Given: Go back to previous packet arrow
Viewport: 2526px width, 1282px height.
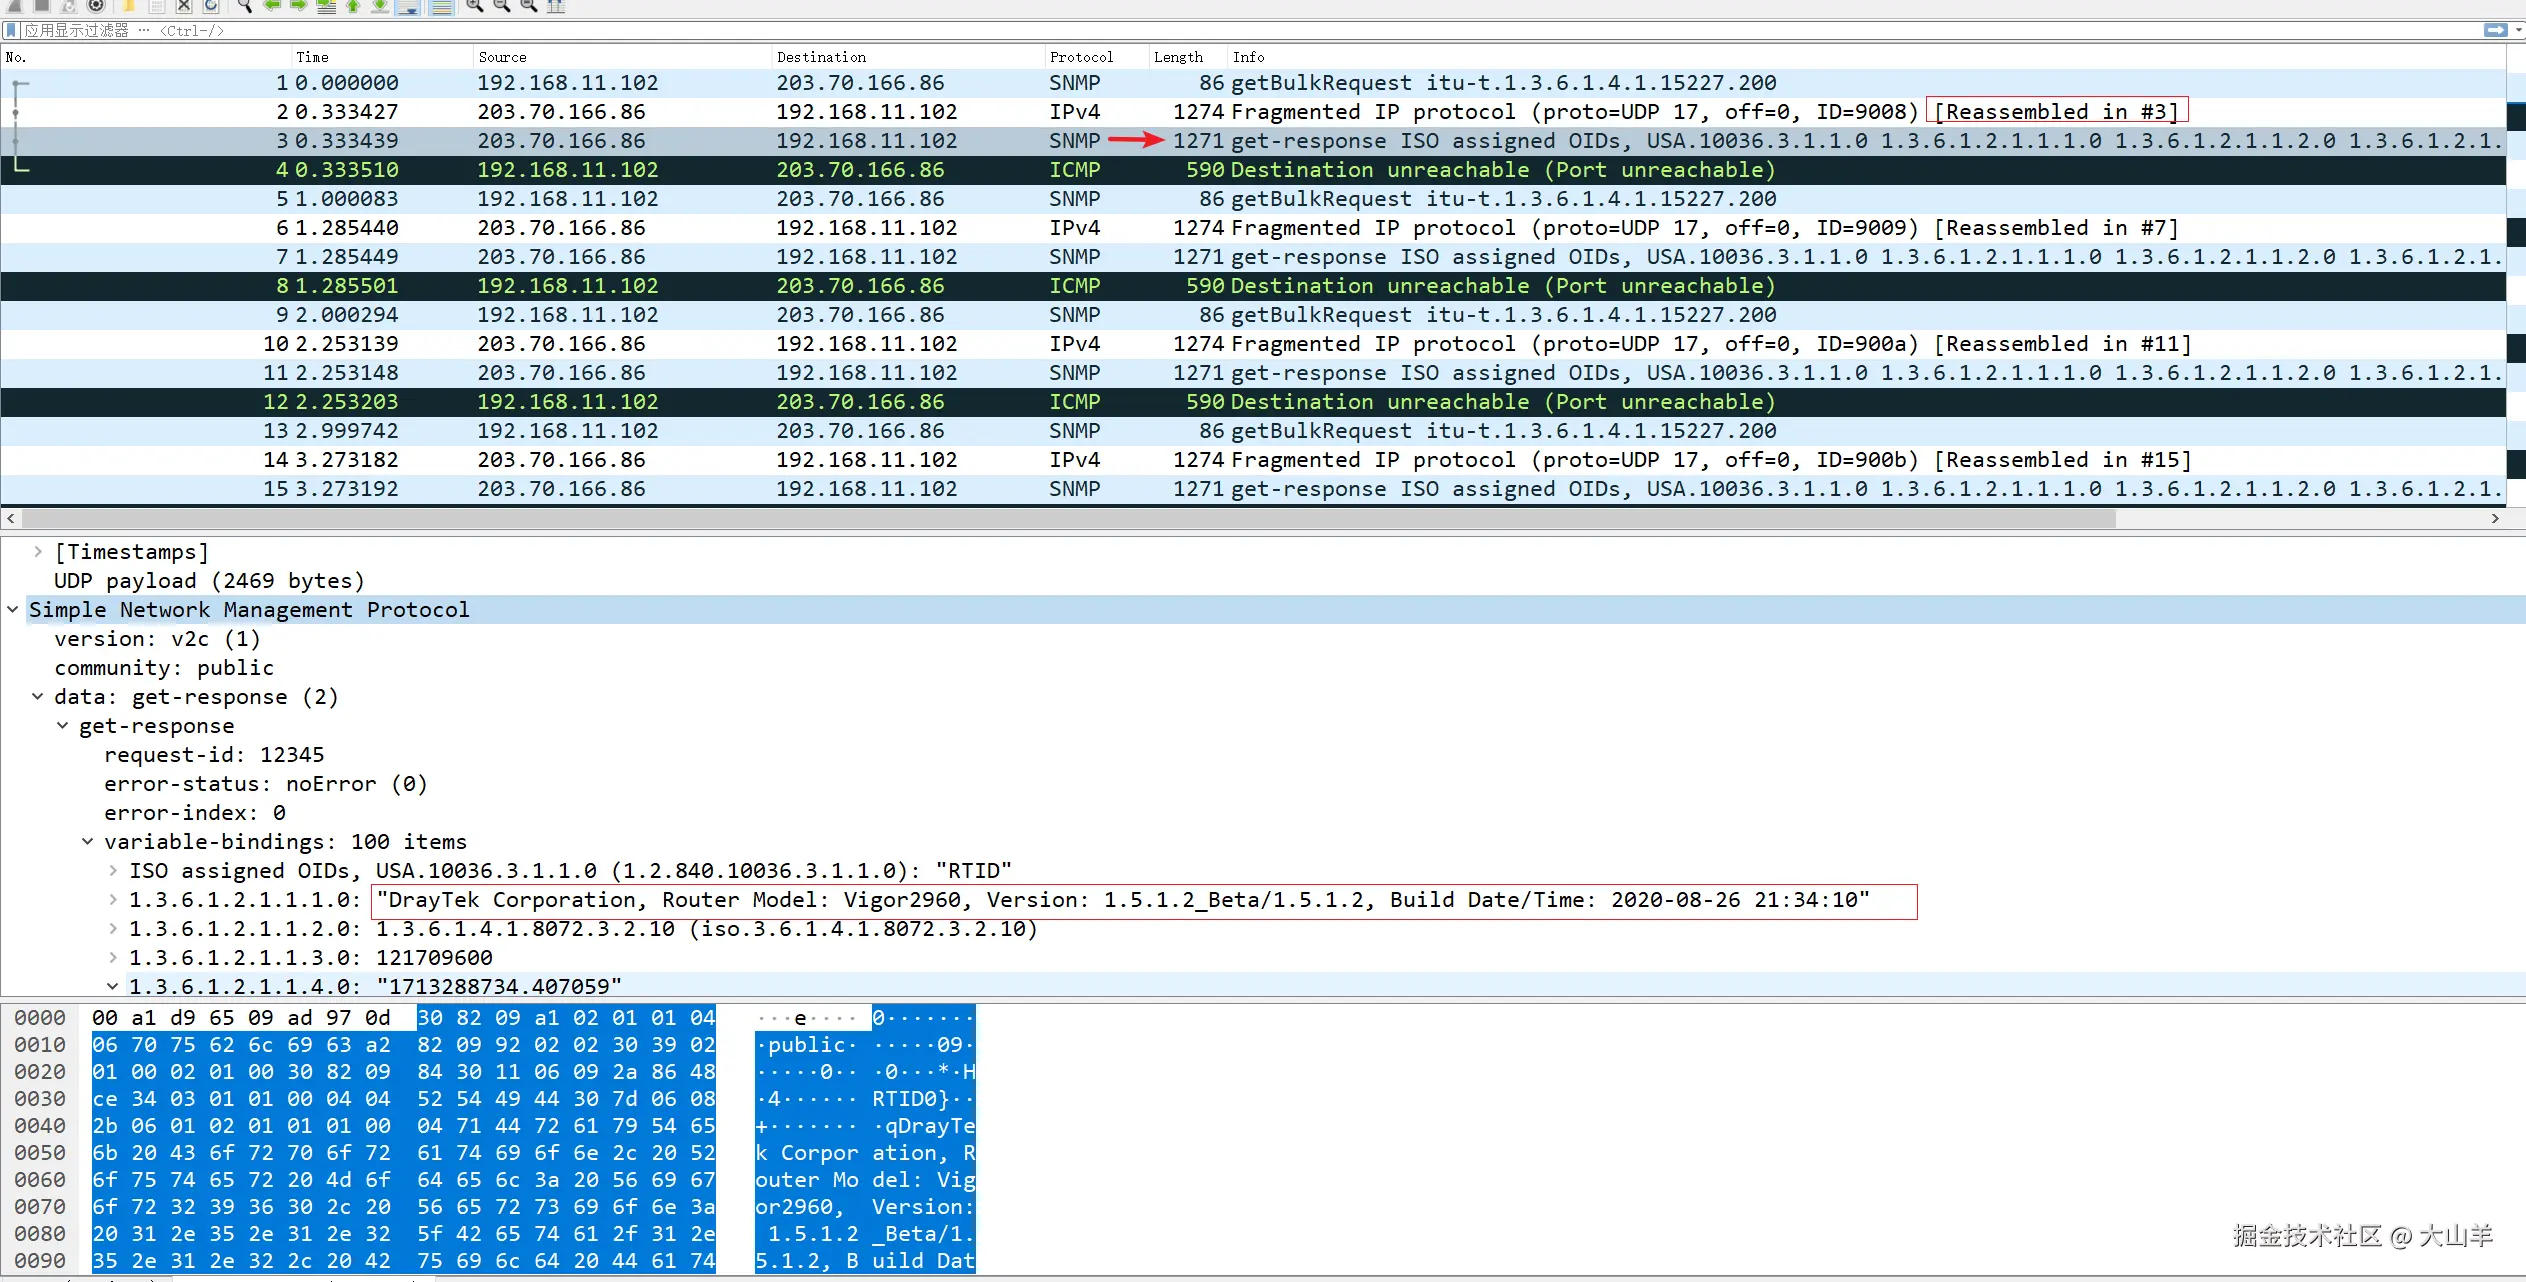Looking at the screenshot, I should 271,6.
